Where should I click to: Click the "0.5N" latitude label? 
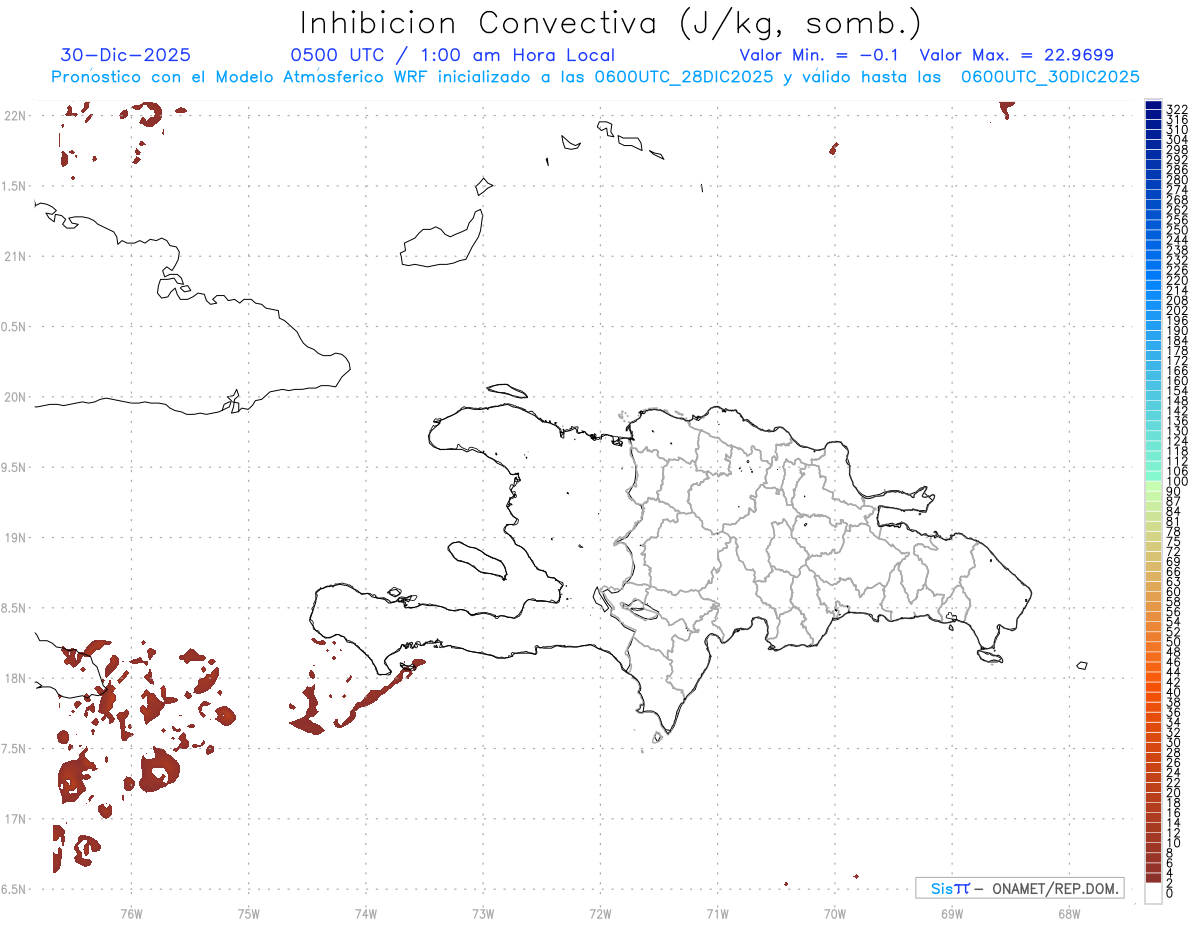(x=15, y=326)
